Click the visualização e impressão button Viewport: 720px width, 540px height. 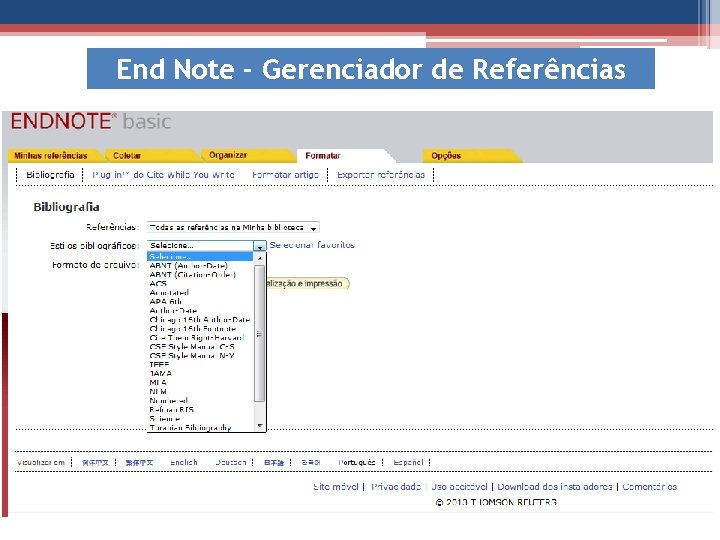pyautogui.click(x=307, y=283)
